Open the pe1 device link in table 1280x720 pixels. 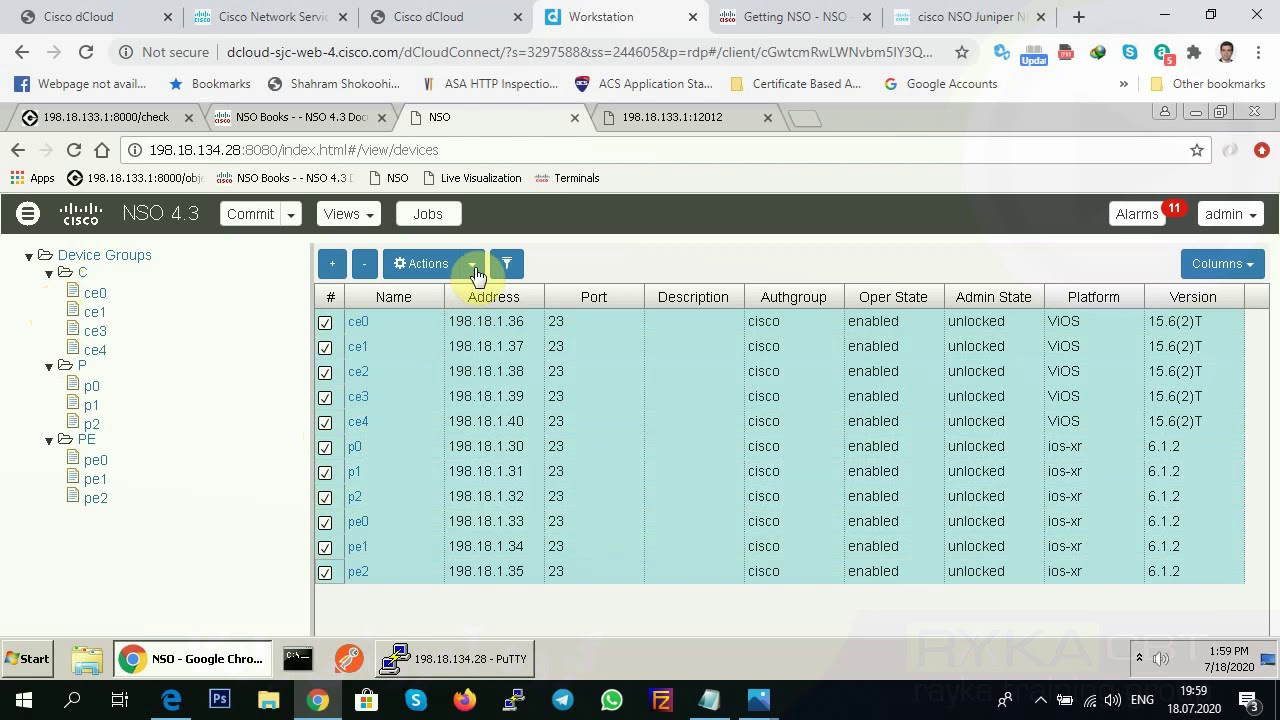pyautogui.click(x=358, y=546)
